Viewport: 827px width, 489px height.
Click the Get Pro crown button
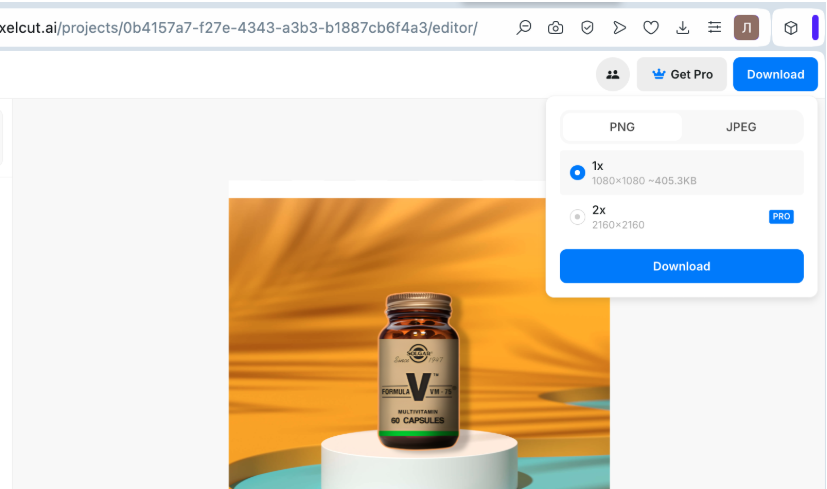click(682, 74)
